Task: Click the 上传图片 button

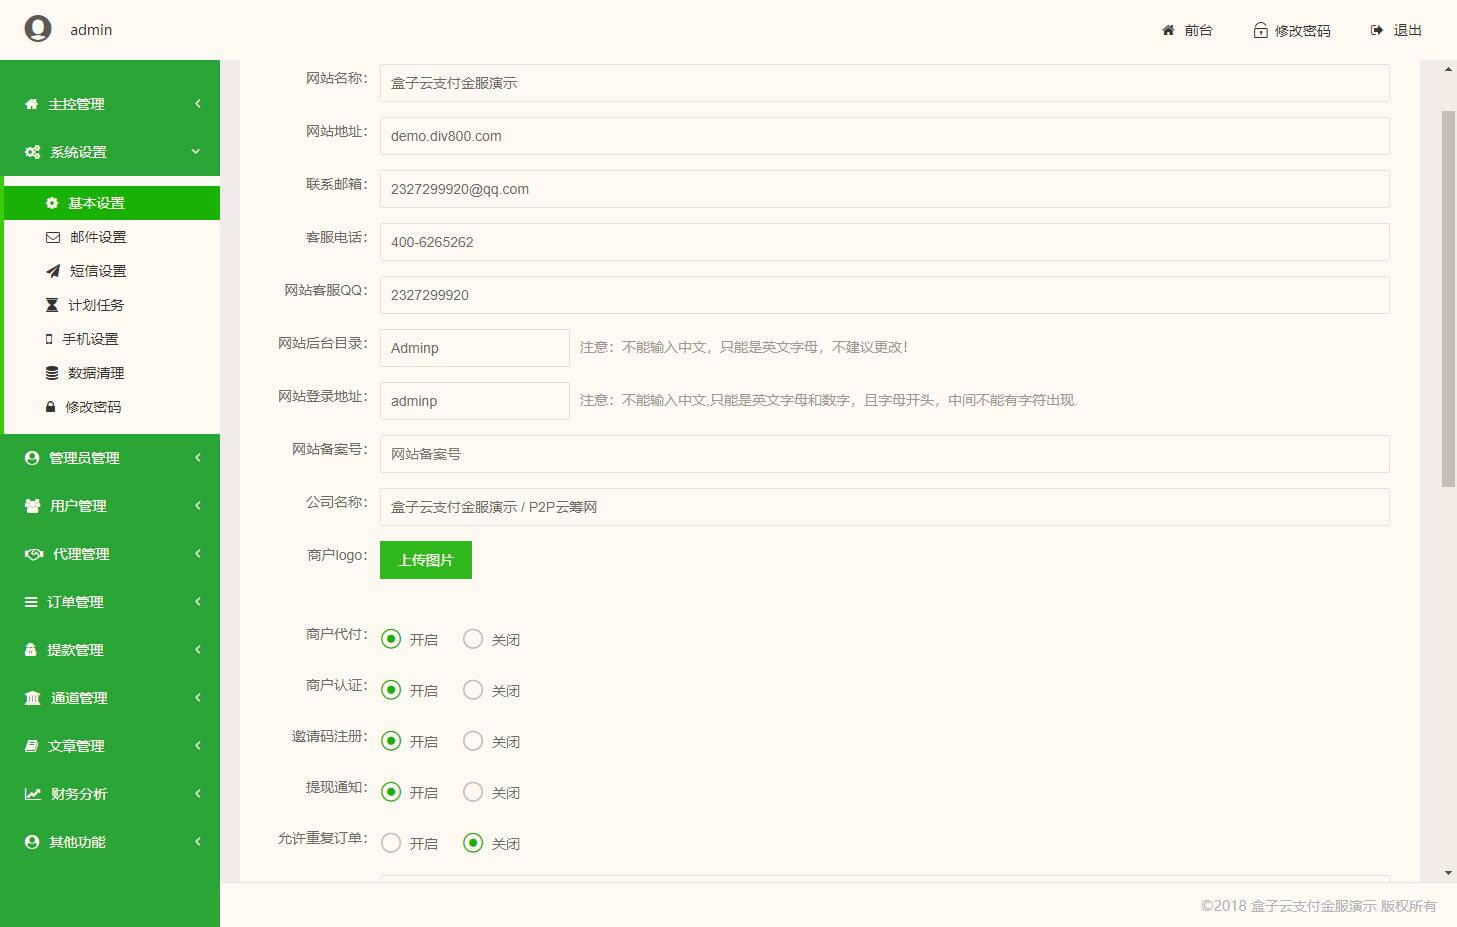Action: [425, 560]
